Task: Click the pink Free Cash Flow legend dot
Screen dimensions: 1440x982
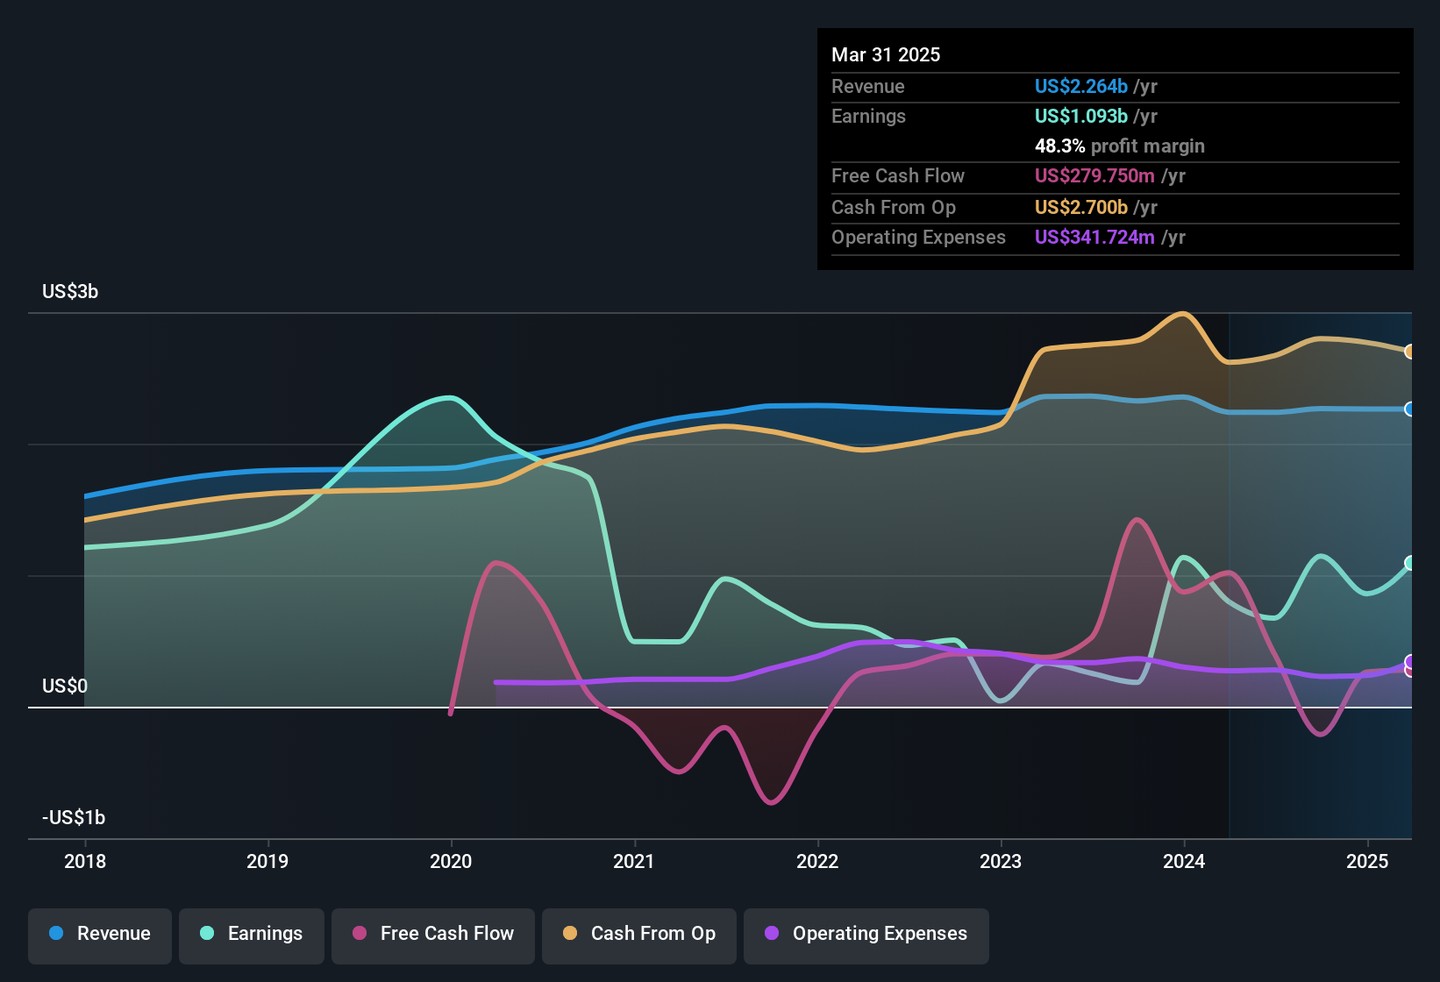Action: point(360,934)
